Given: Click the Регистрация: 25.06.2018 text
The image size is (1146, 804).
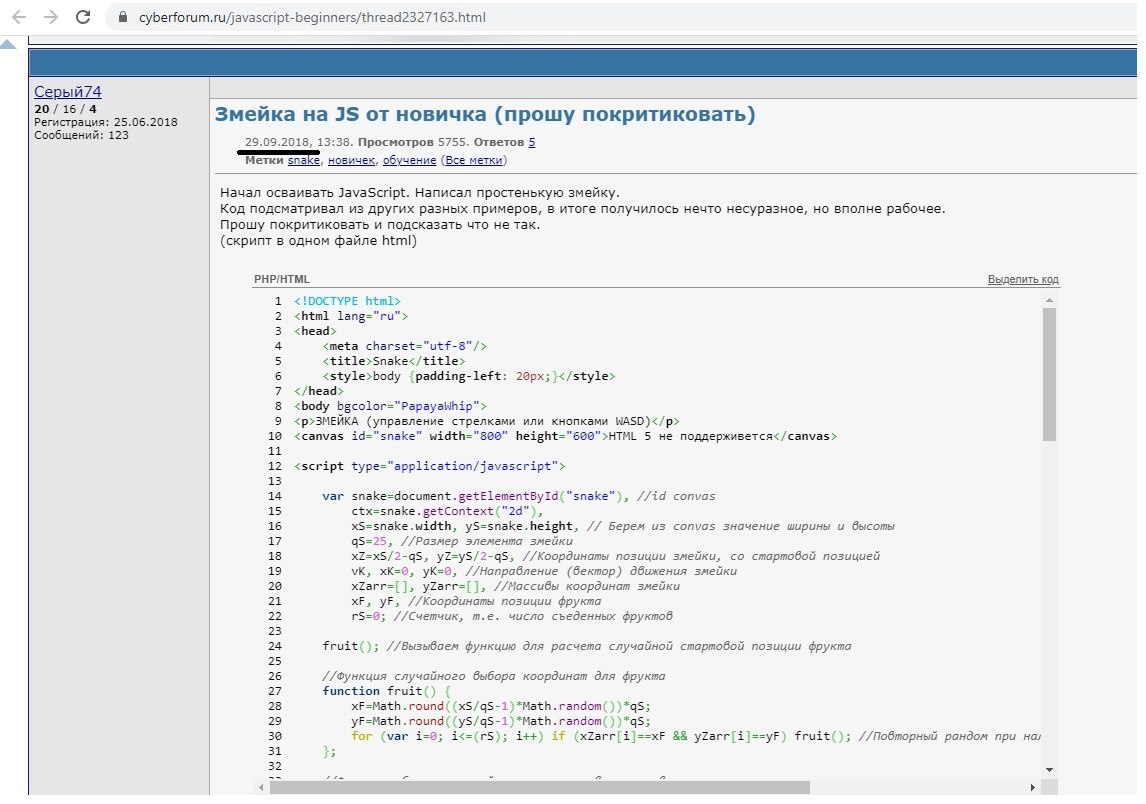Looking at the screenshot, I should (x=105, y=122).
